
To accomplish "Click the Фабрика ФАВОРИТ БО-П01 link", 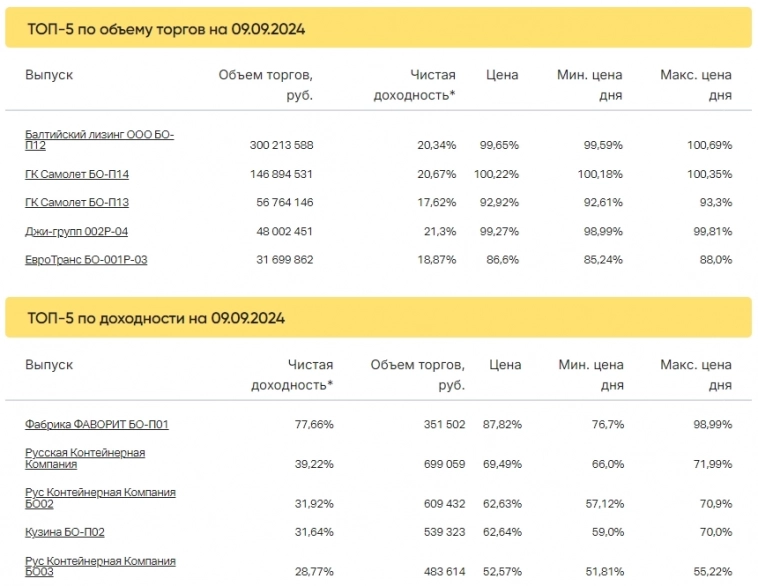I will click(x=97, y=424).
